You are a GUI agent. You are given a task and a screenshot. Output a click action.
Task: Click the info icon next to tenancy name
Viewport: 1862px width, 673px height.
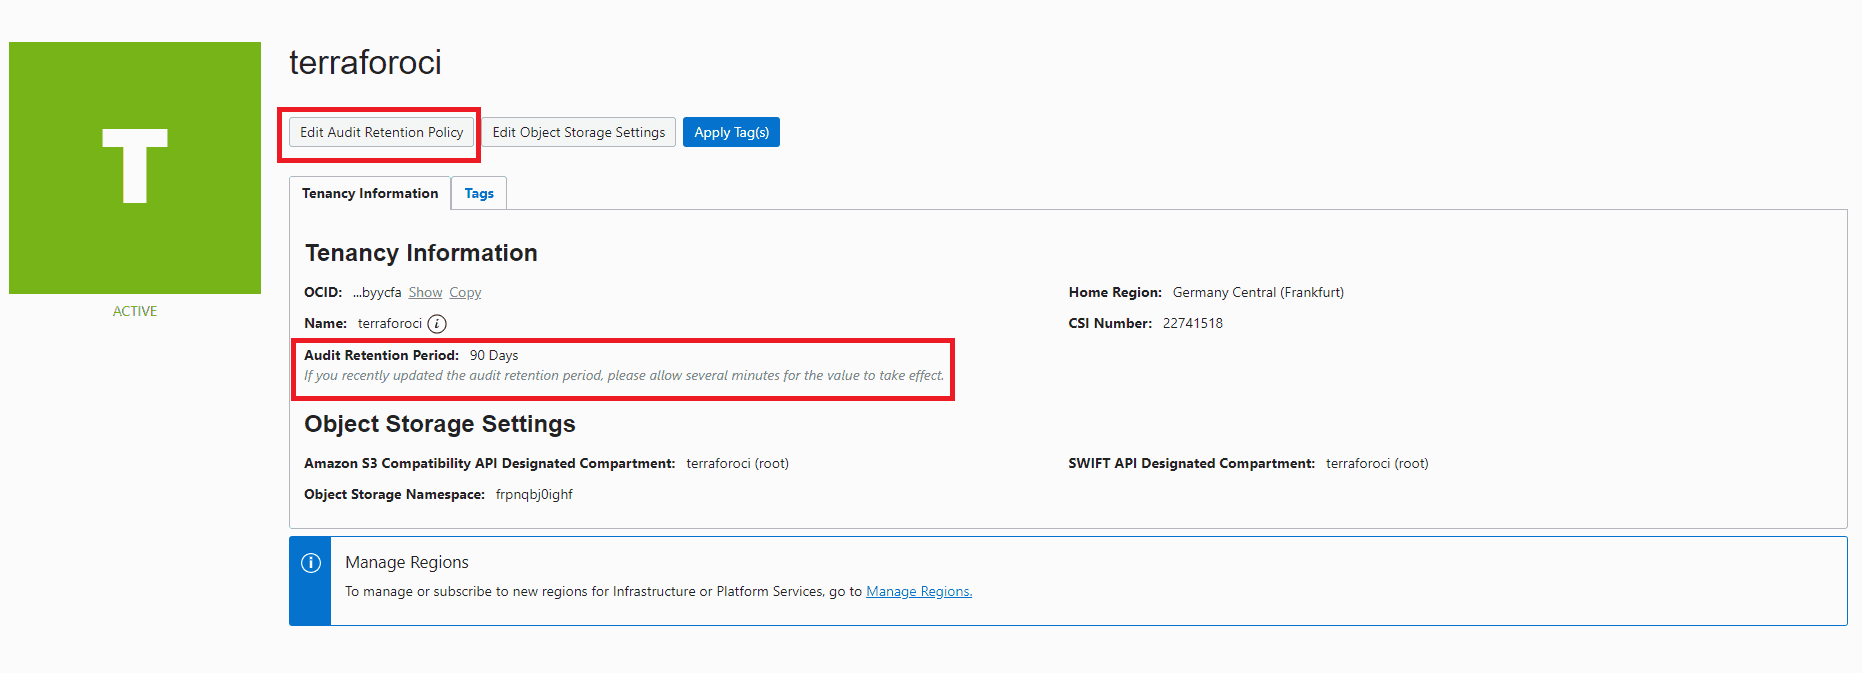point(437,324)
